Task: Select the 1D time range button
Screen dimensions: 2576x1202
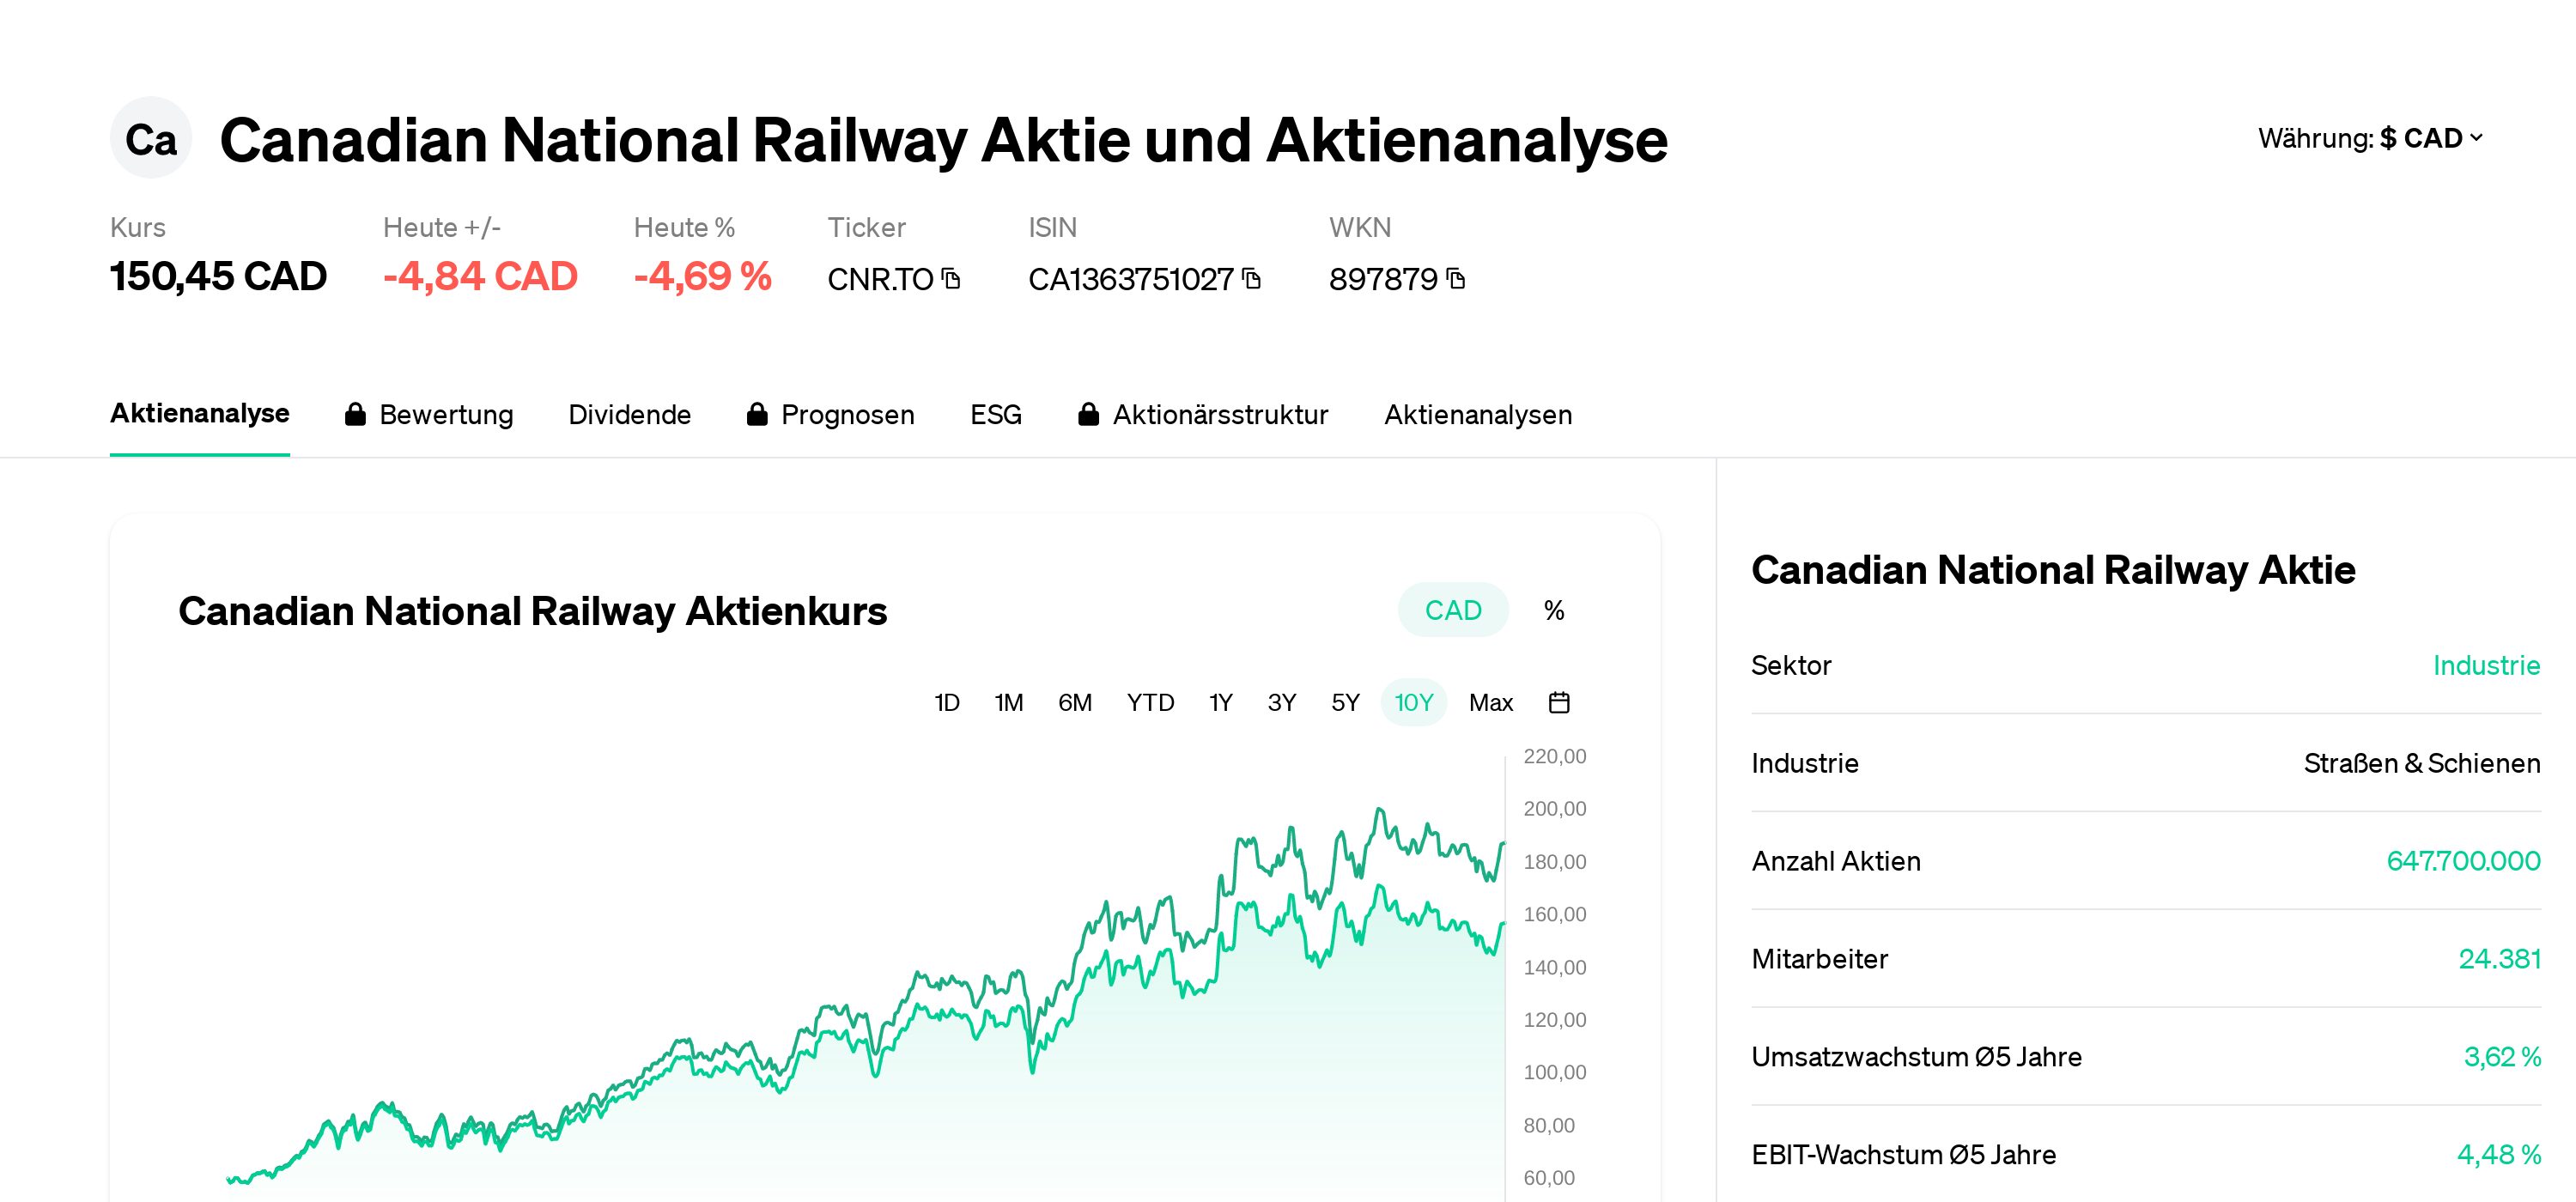Action: coord(946,702)
